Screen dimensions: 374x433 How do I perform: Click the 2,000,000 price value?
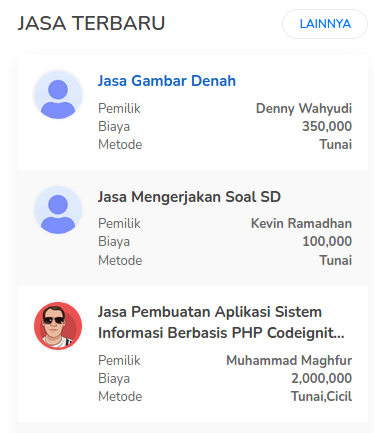322,378
